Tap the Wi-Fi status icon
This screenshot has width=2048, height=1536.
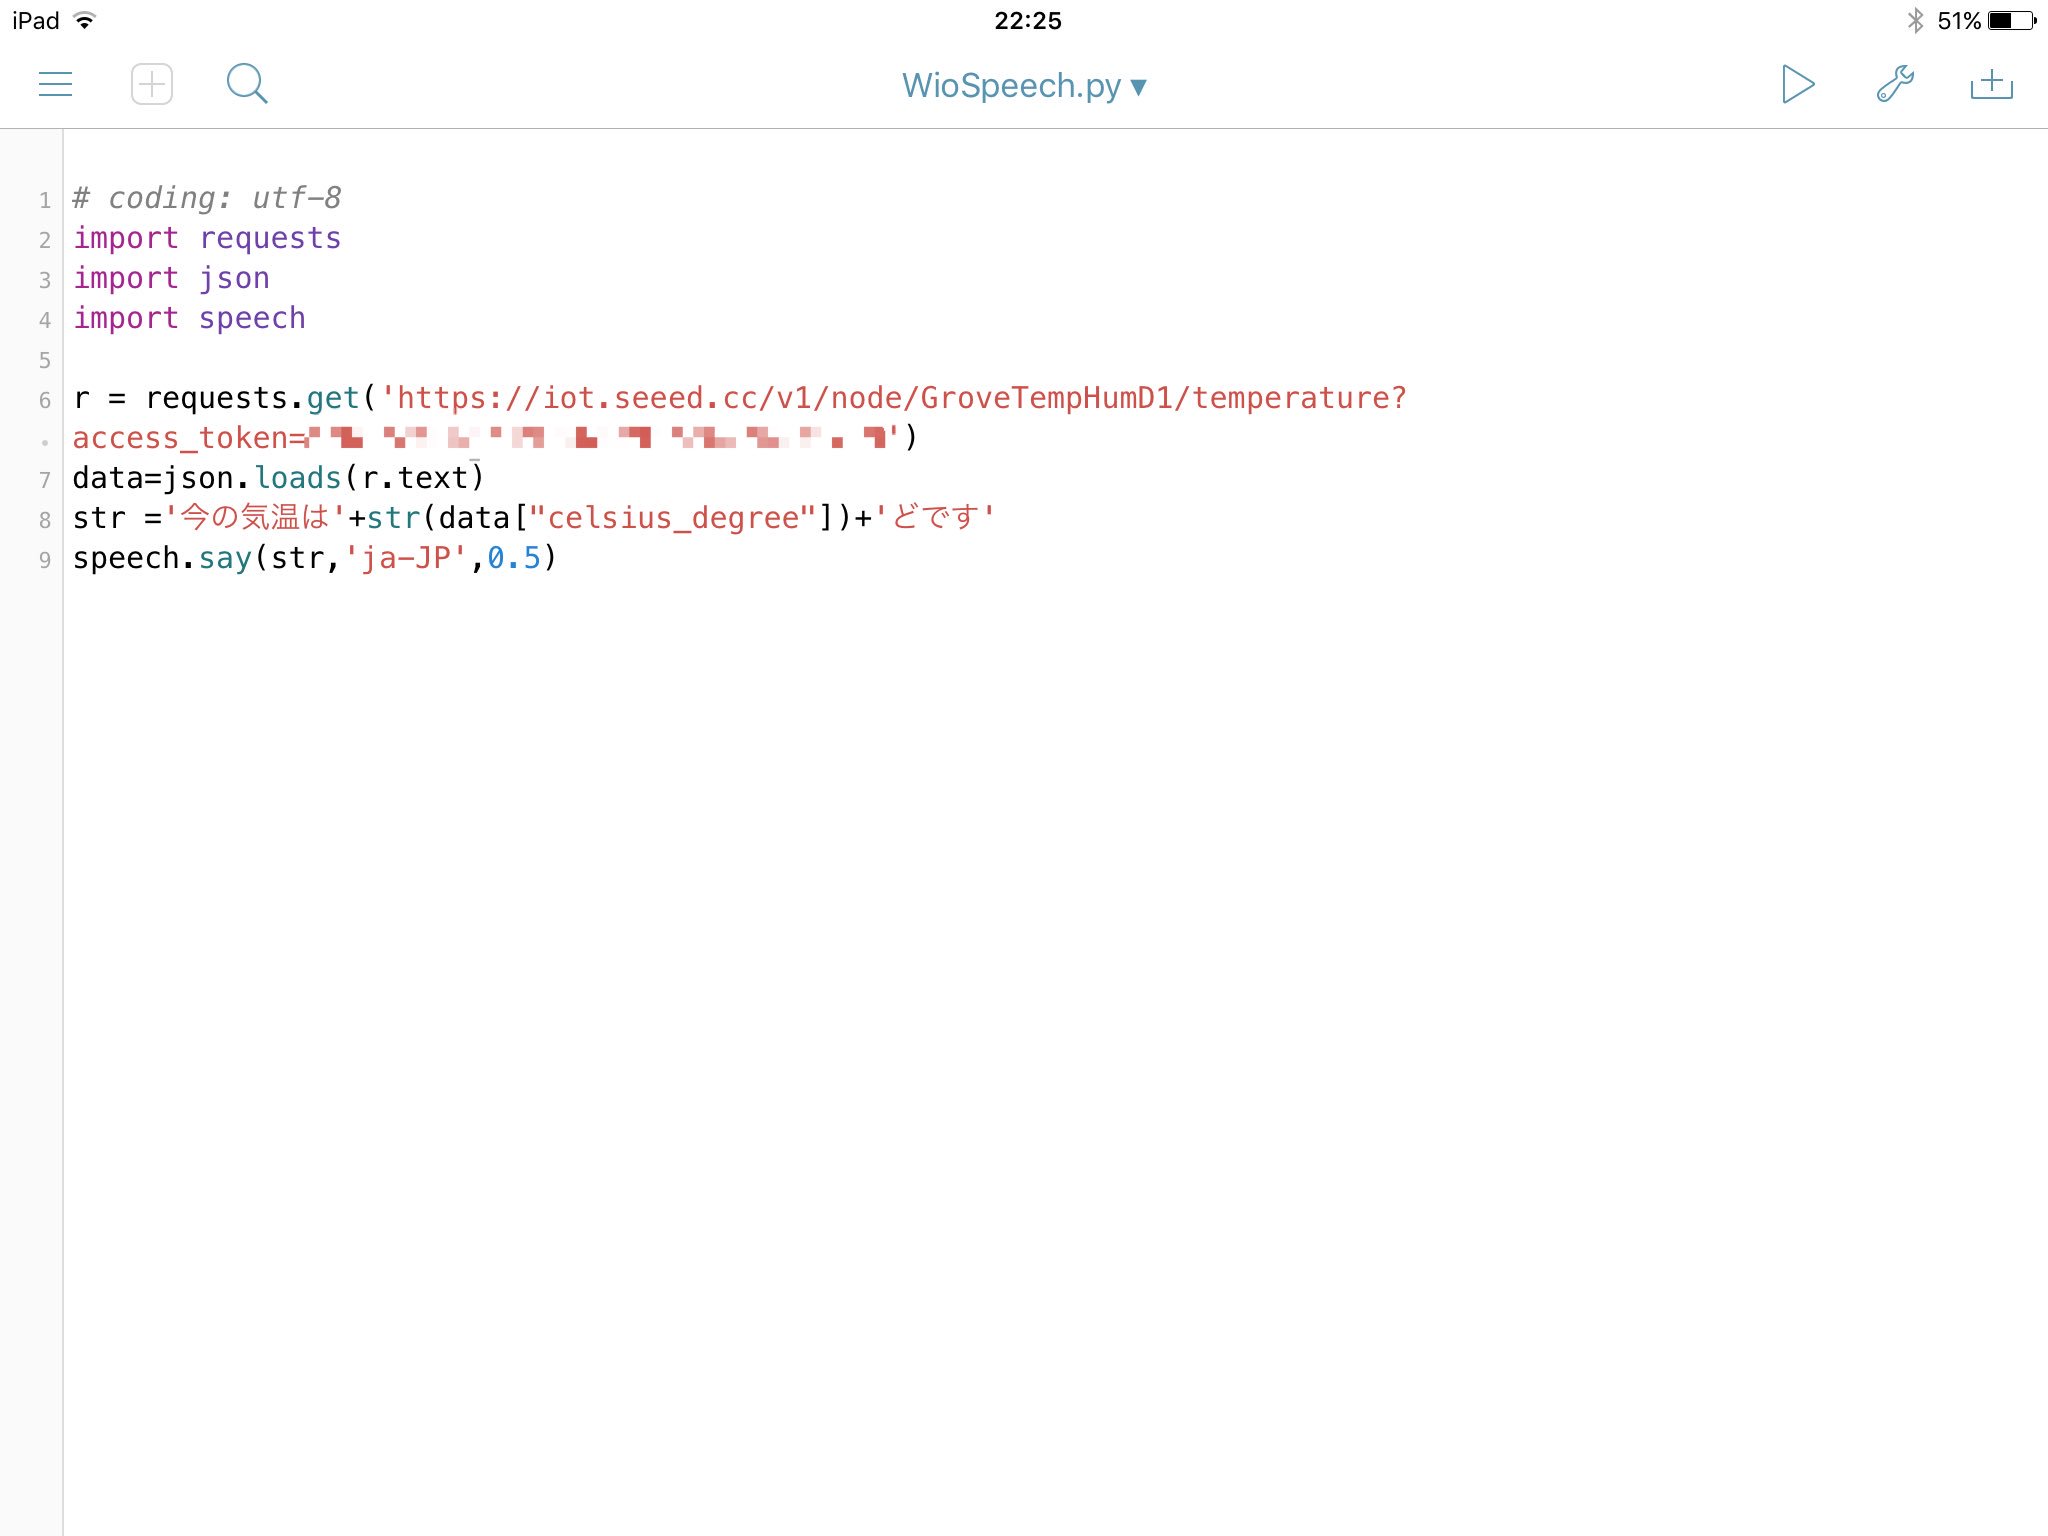(84, 18)
